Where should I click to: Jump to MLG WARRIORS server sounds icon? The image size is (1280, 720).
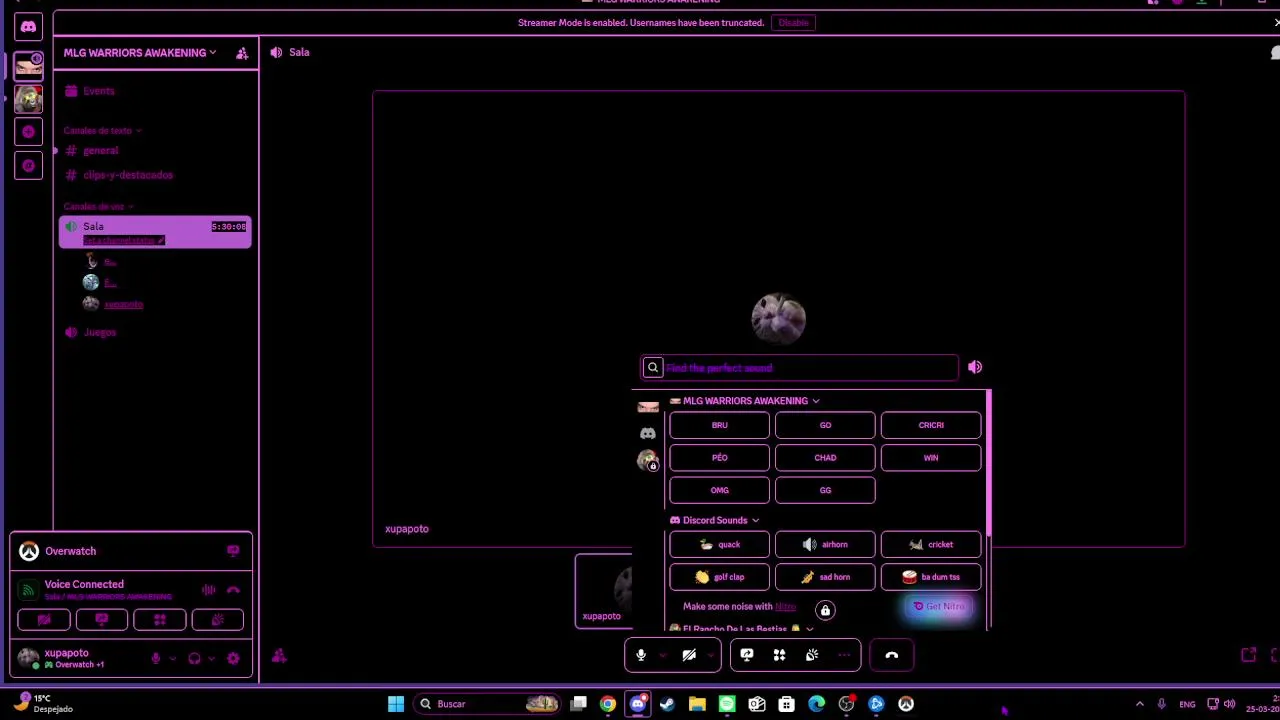(648, 406)
